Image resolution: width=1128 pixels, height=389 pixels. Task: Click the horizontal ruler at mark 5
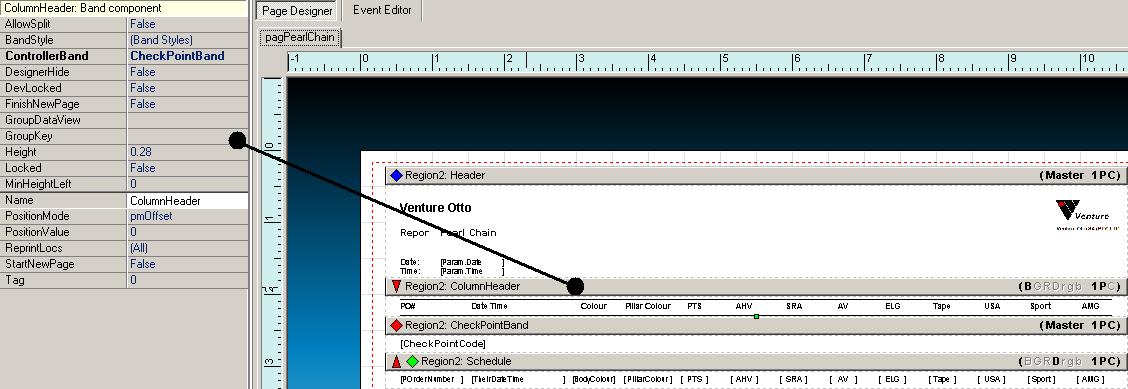click(x=725, y=62)
